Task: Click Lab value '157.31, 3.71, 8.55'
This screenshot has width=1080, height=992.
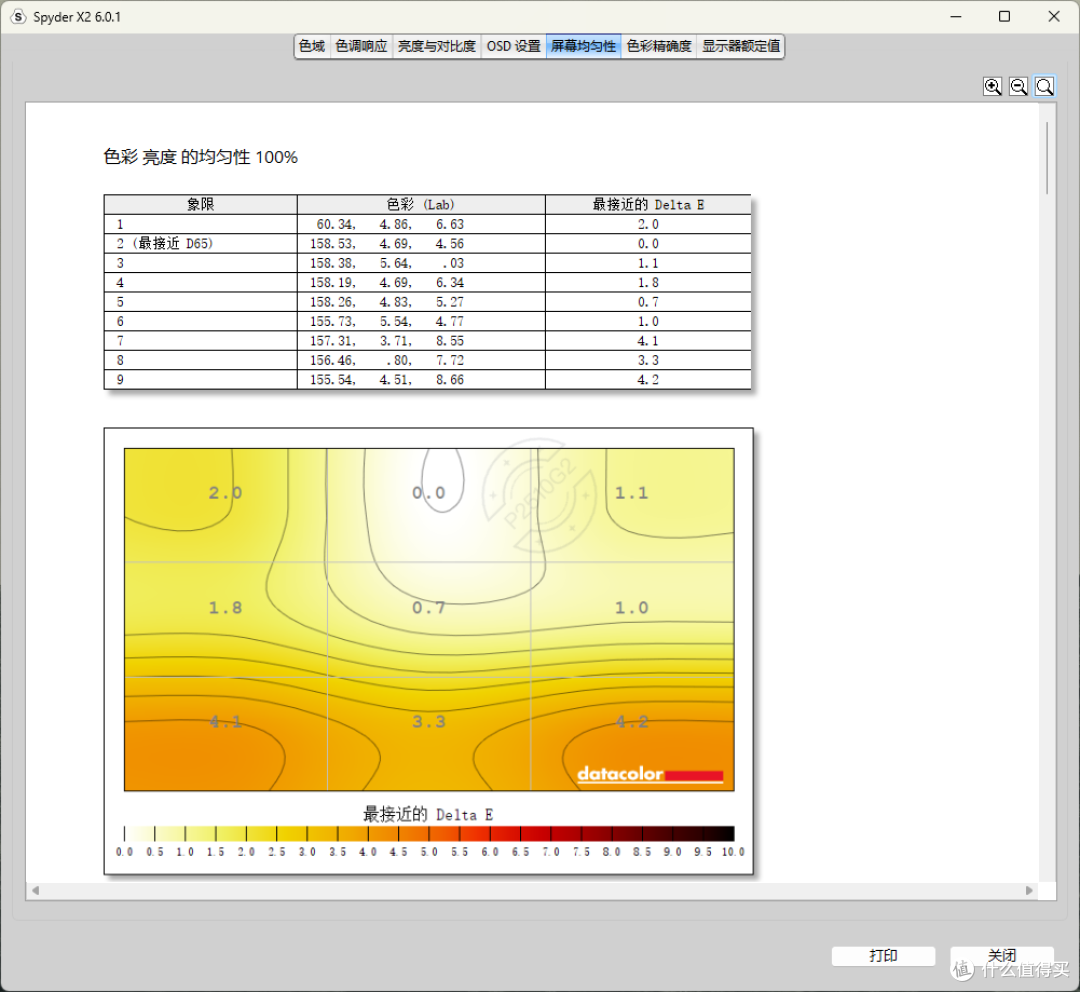Action: pyautogui.click(x=387, y=341)
